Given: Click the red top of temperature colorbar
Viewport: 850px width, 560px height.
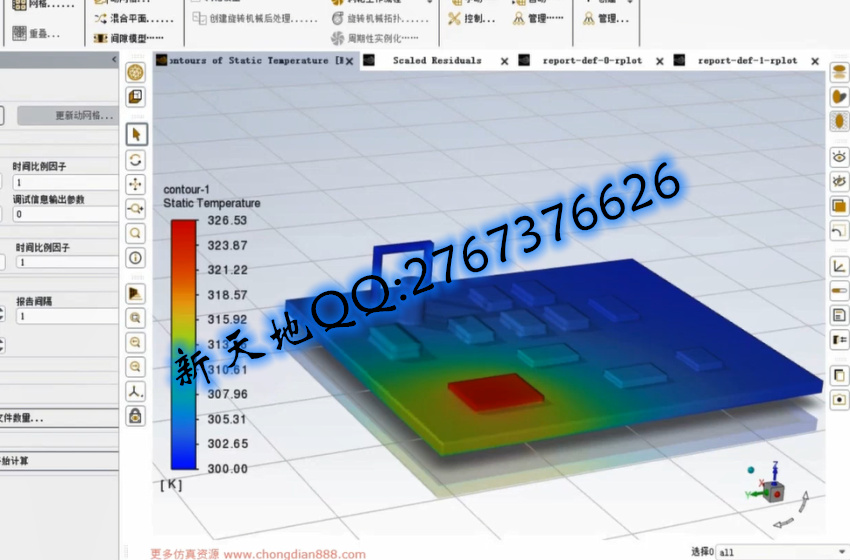Looking at the screenshot, I should pyautogui.click(x=183, y=232).
